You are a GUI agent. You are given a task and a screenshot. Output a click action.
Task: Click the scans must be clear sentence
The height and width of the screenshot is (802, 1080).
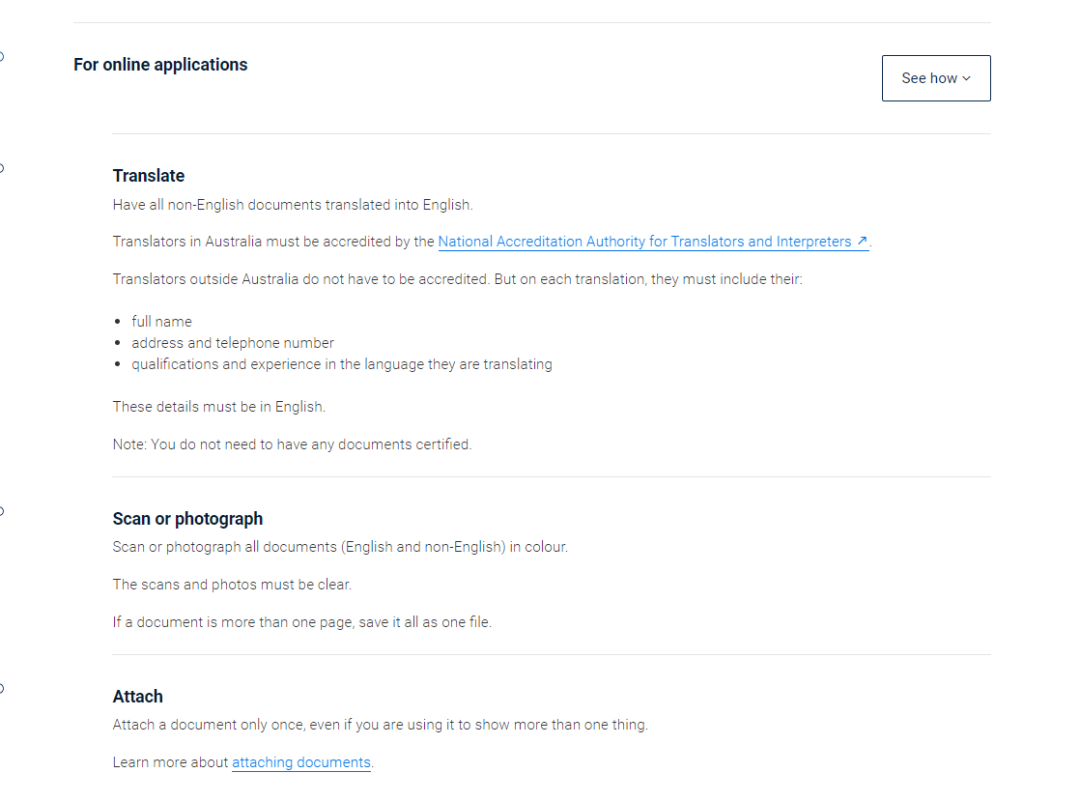tap(232, 585)
